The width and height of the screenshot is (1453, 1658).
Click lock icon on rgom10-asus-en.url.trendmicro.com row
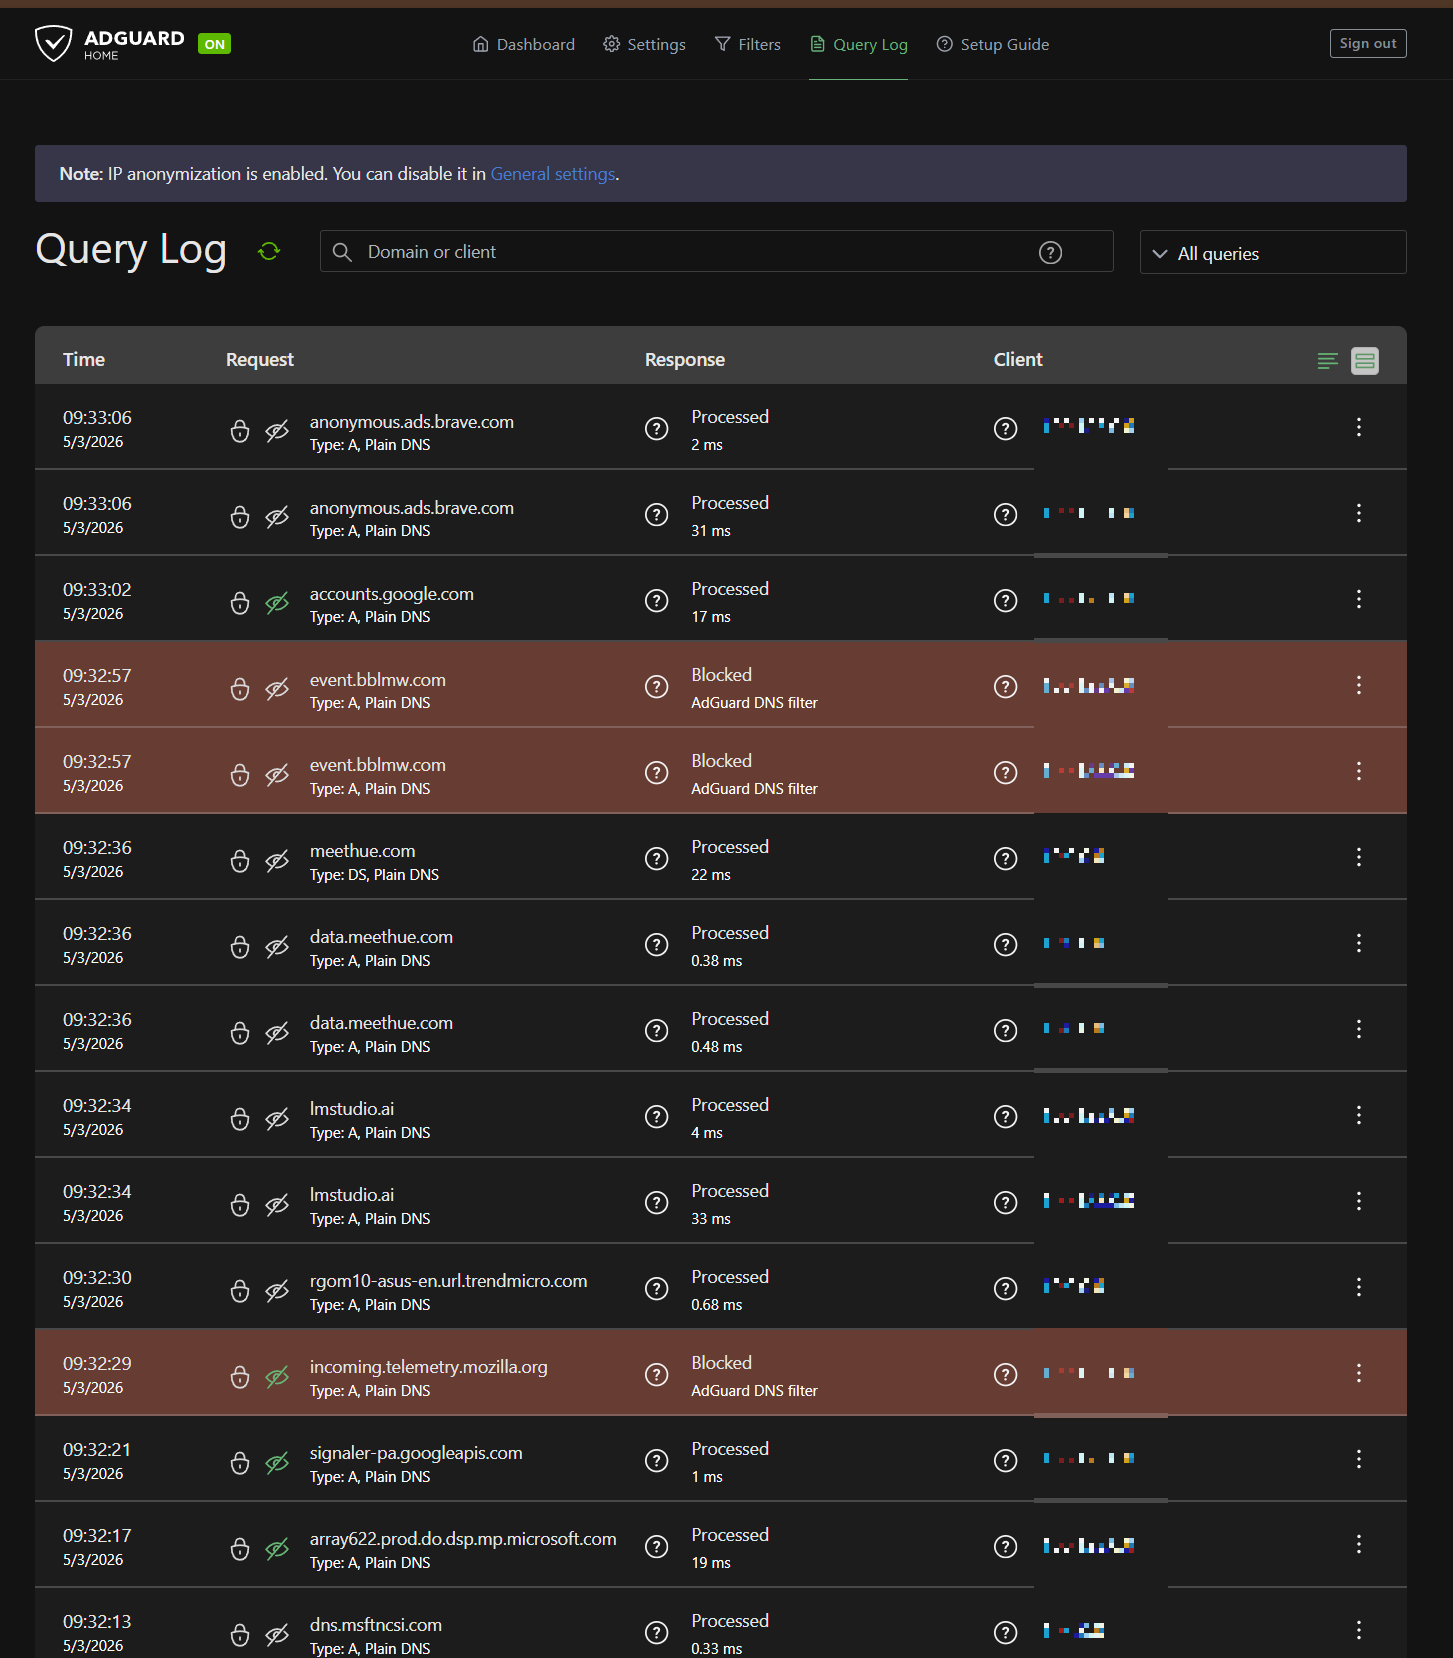point(240,1291)
